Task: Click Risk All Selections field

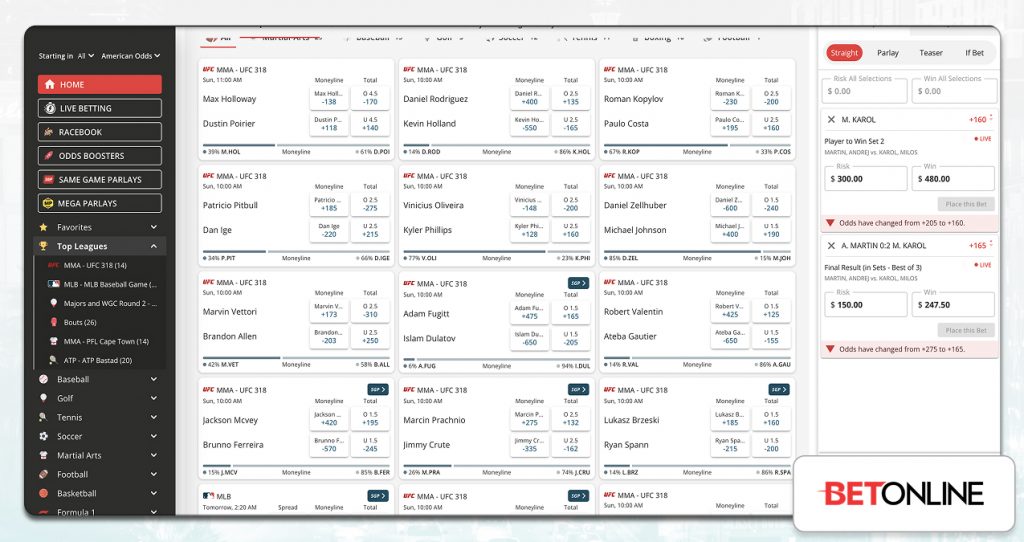Action: pyautogui.click(x=865, y=91)
